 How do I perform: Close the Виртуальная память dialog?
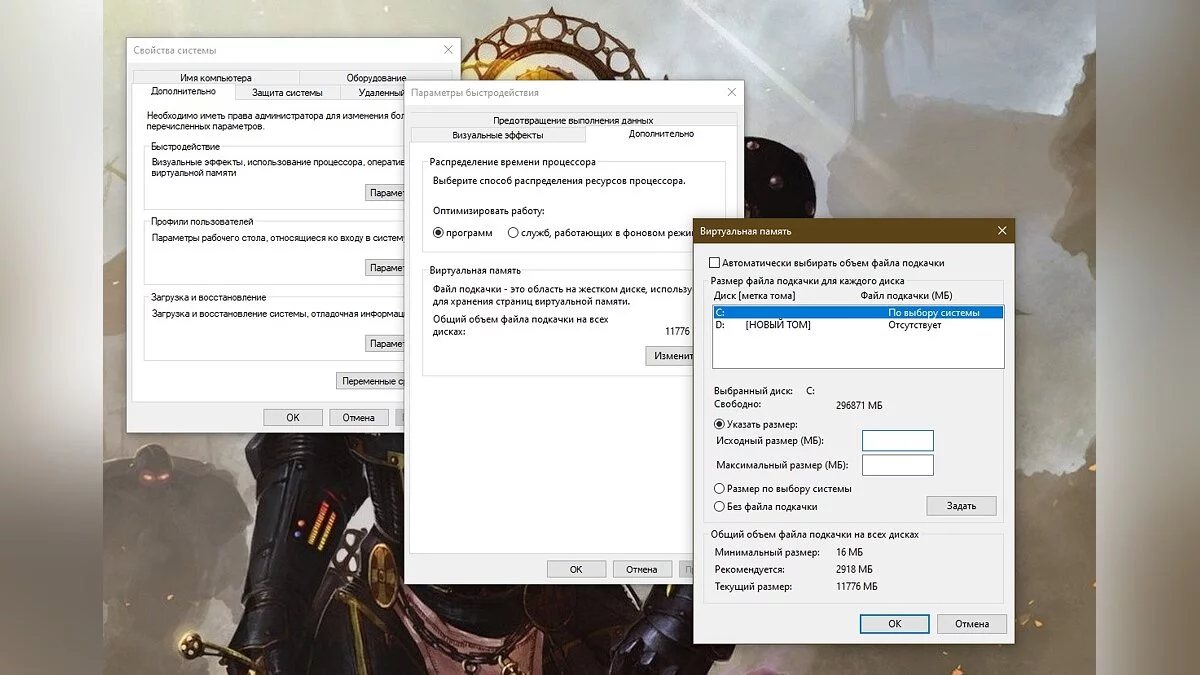pos(1002,231)
